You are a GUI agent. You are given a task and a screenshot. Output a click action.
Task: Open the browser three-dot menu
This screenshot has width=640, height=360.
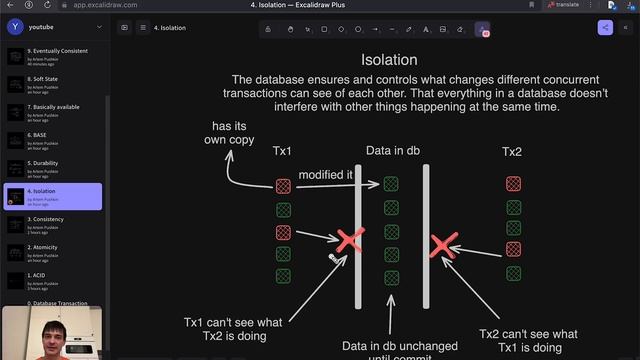click(590, 5)
